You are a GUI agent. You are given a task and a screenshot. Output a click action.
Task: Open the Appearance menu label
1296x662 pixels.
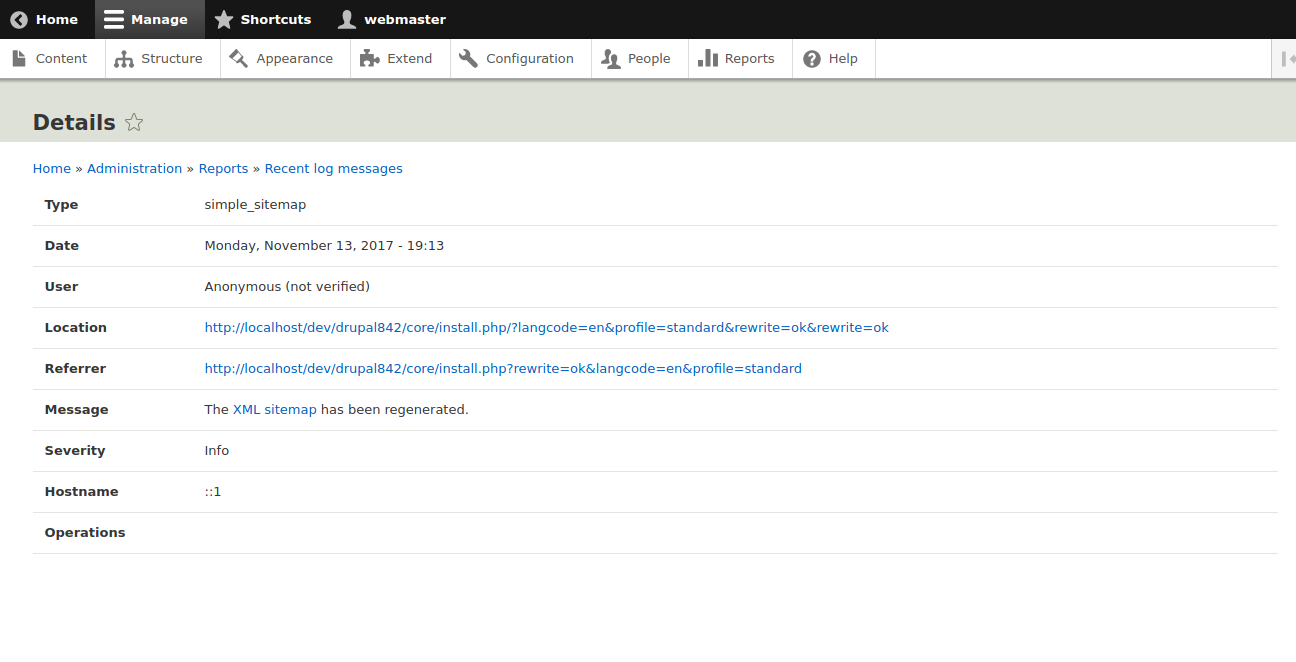tap(294, 59)
